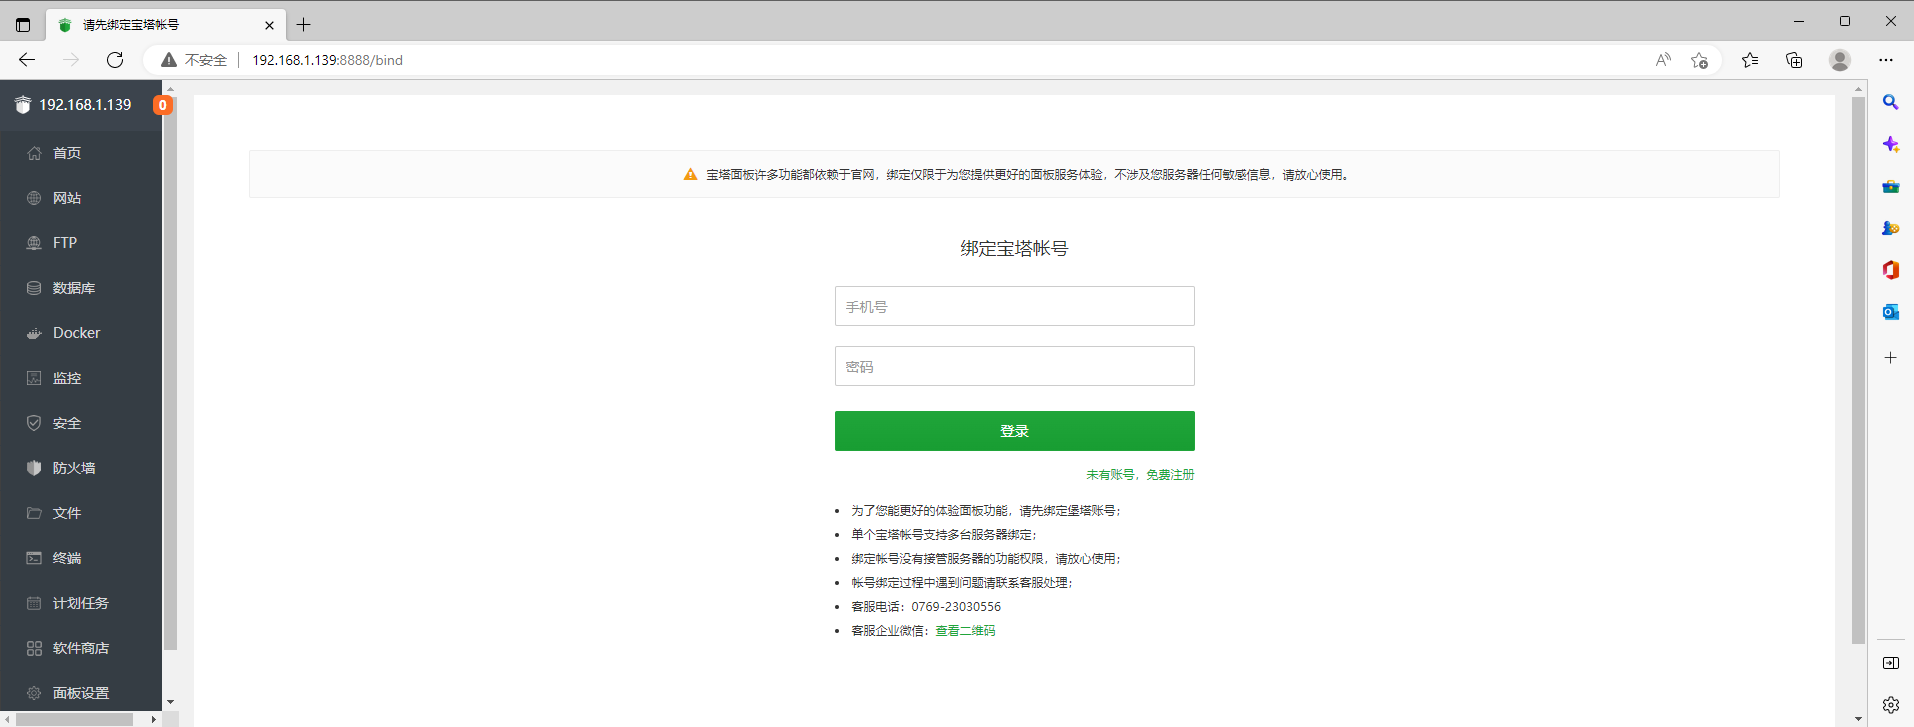Screen dimensions: 1914x727
Task: Go back with browser back arrow
Action: click(x=27, y=60)
